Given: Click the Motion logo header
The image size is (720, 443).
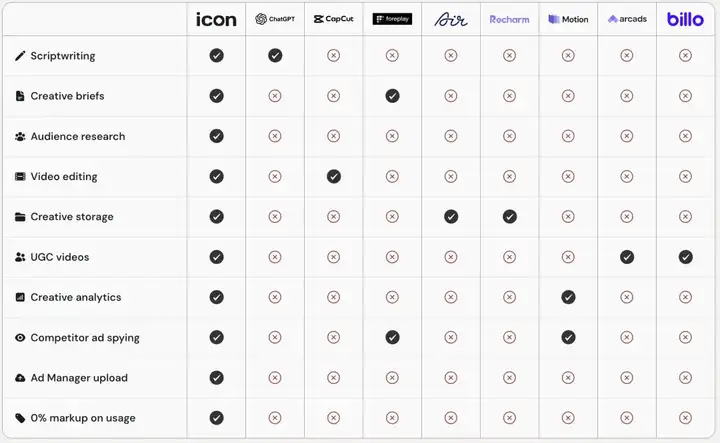Looking at the screenshot, I should 568,19.
